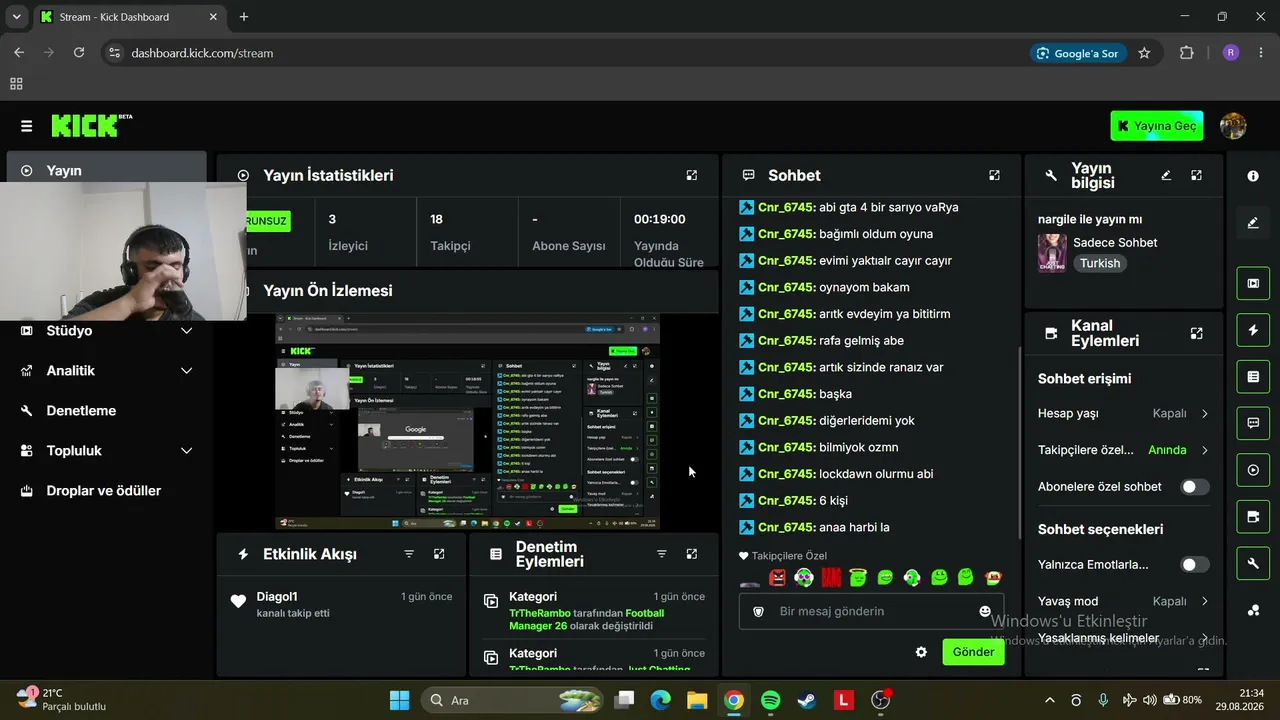Open Hesap yaşı setting
The width and height of the screenshot is (1280, 720).
(1124, 413)
